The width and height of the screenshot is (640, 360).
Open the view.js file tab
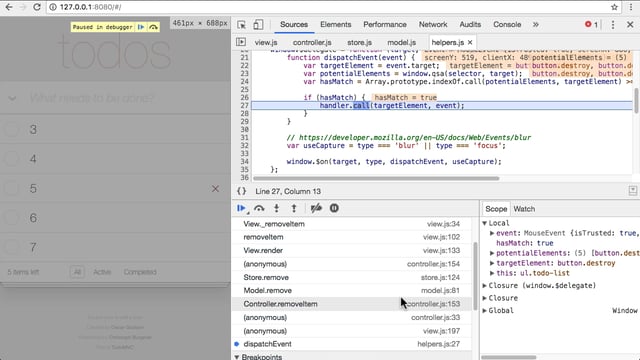[266, 42]
